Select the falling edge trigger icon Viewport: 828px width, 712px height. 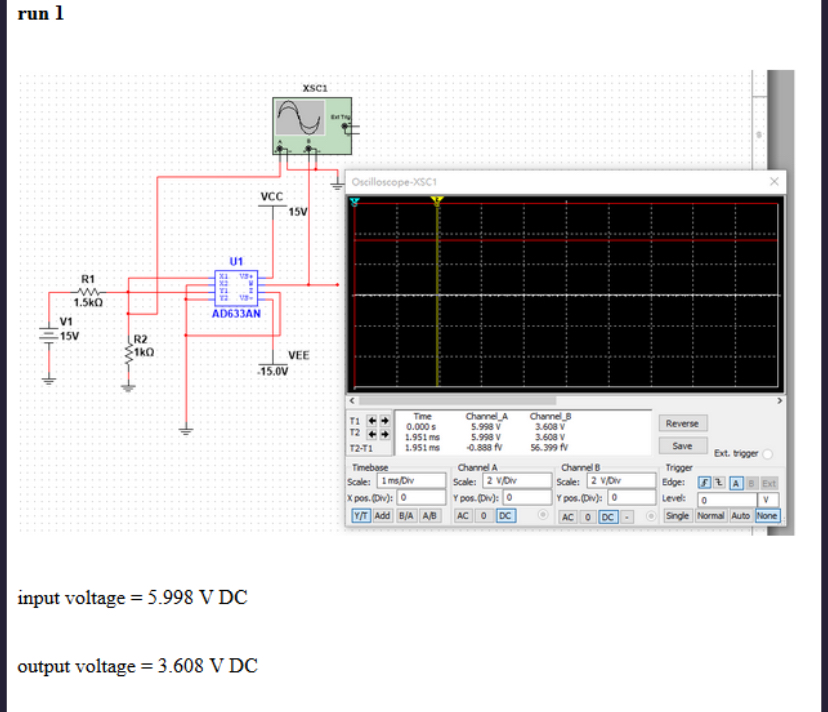coord(719,483)
